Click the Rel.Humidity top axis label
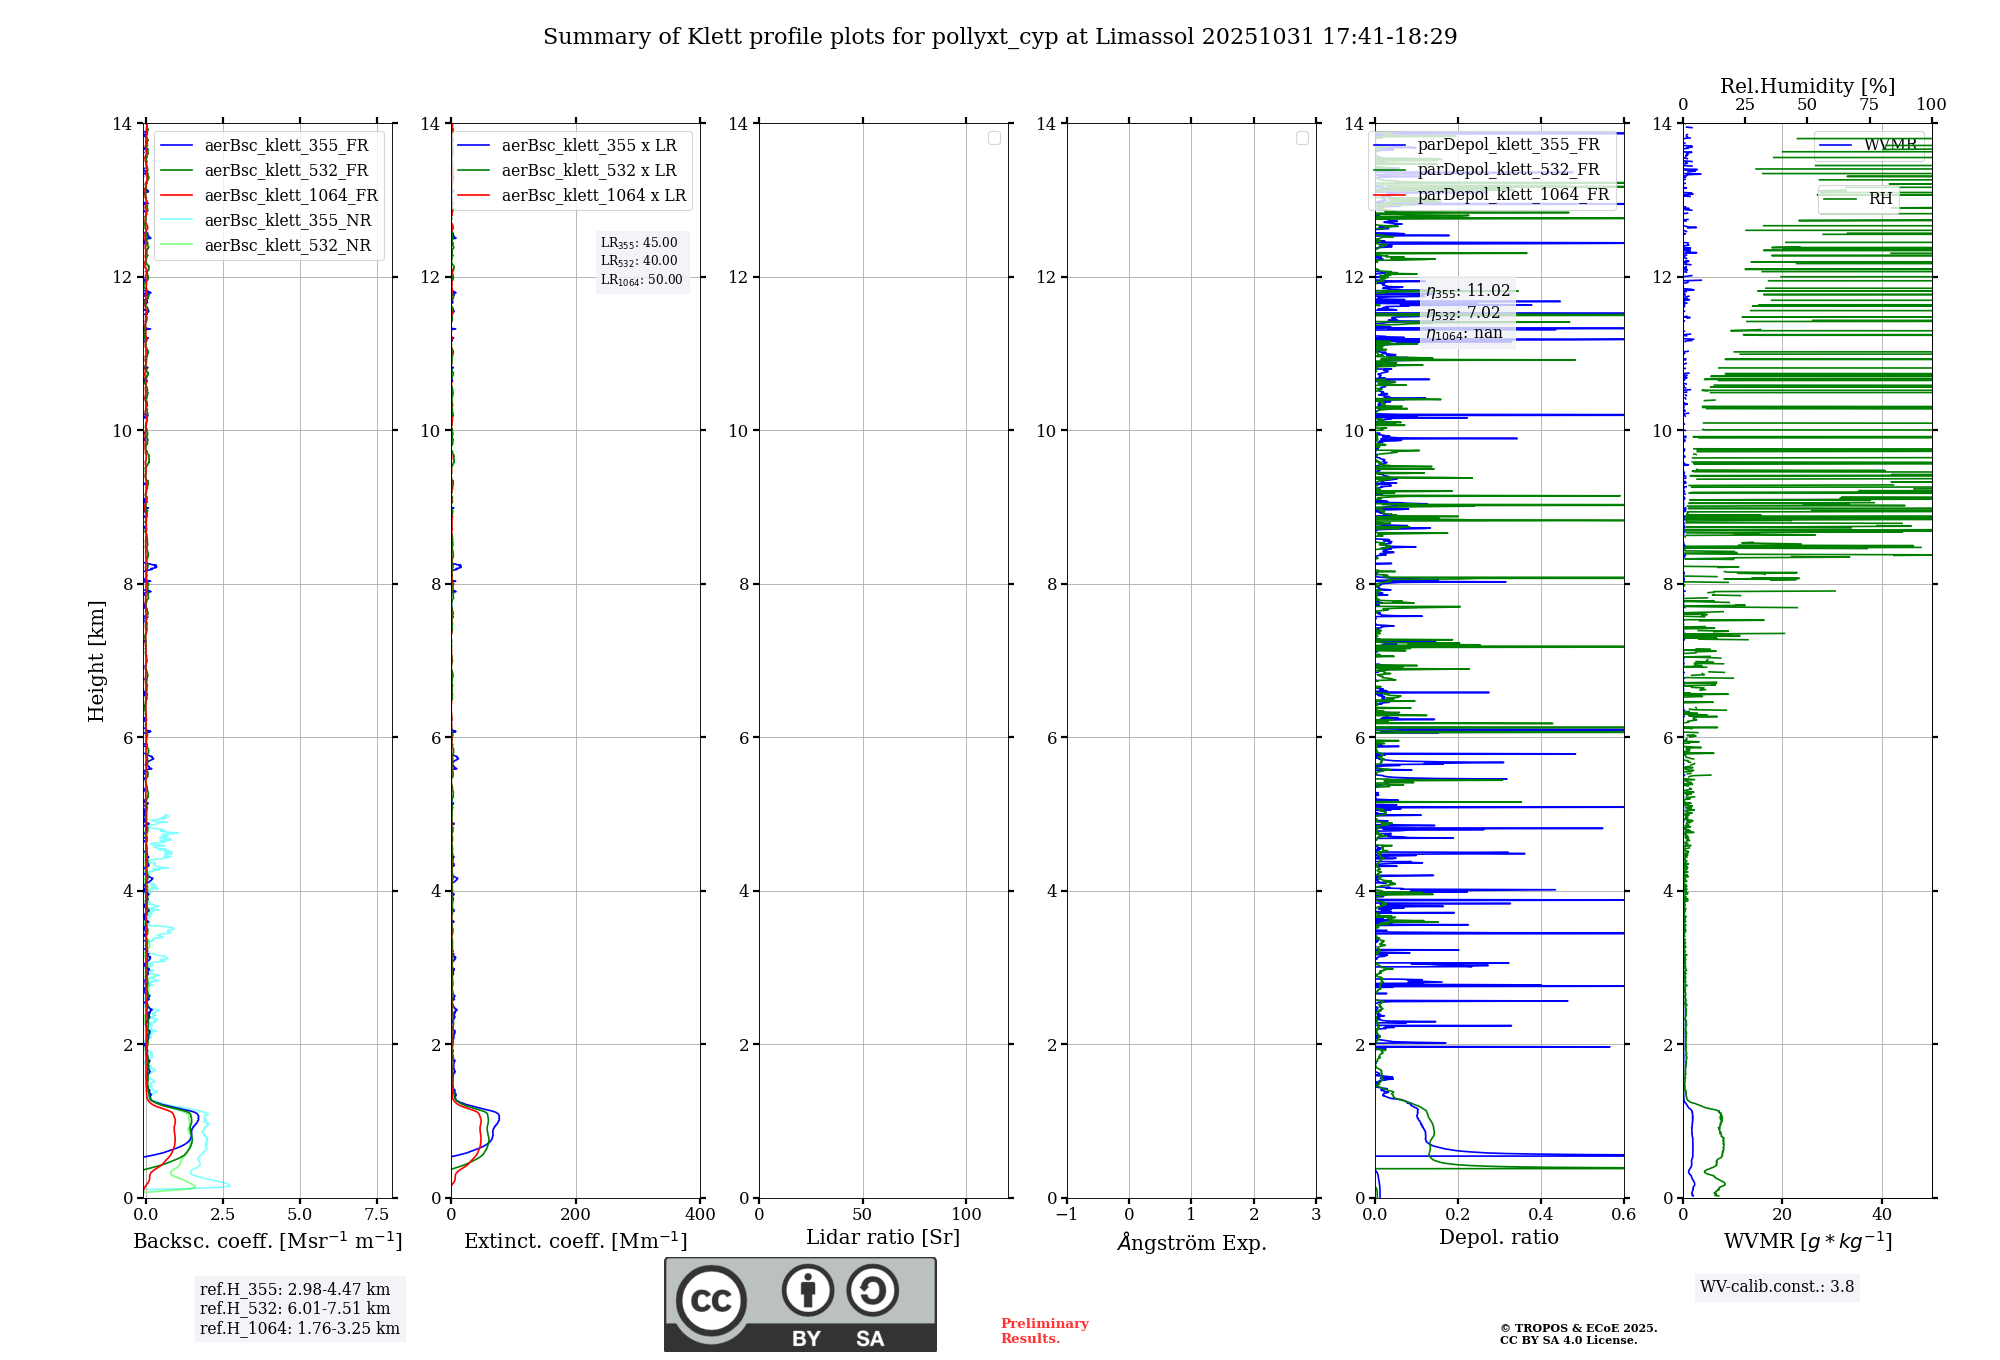2000x1360 pixels. [1807, 86]
